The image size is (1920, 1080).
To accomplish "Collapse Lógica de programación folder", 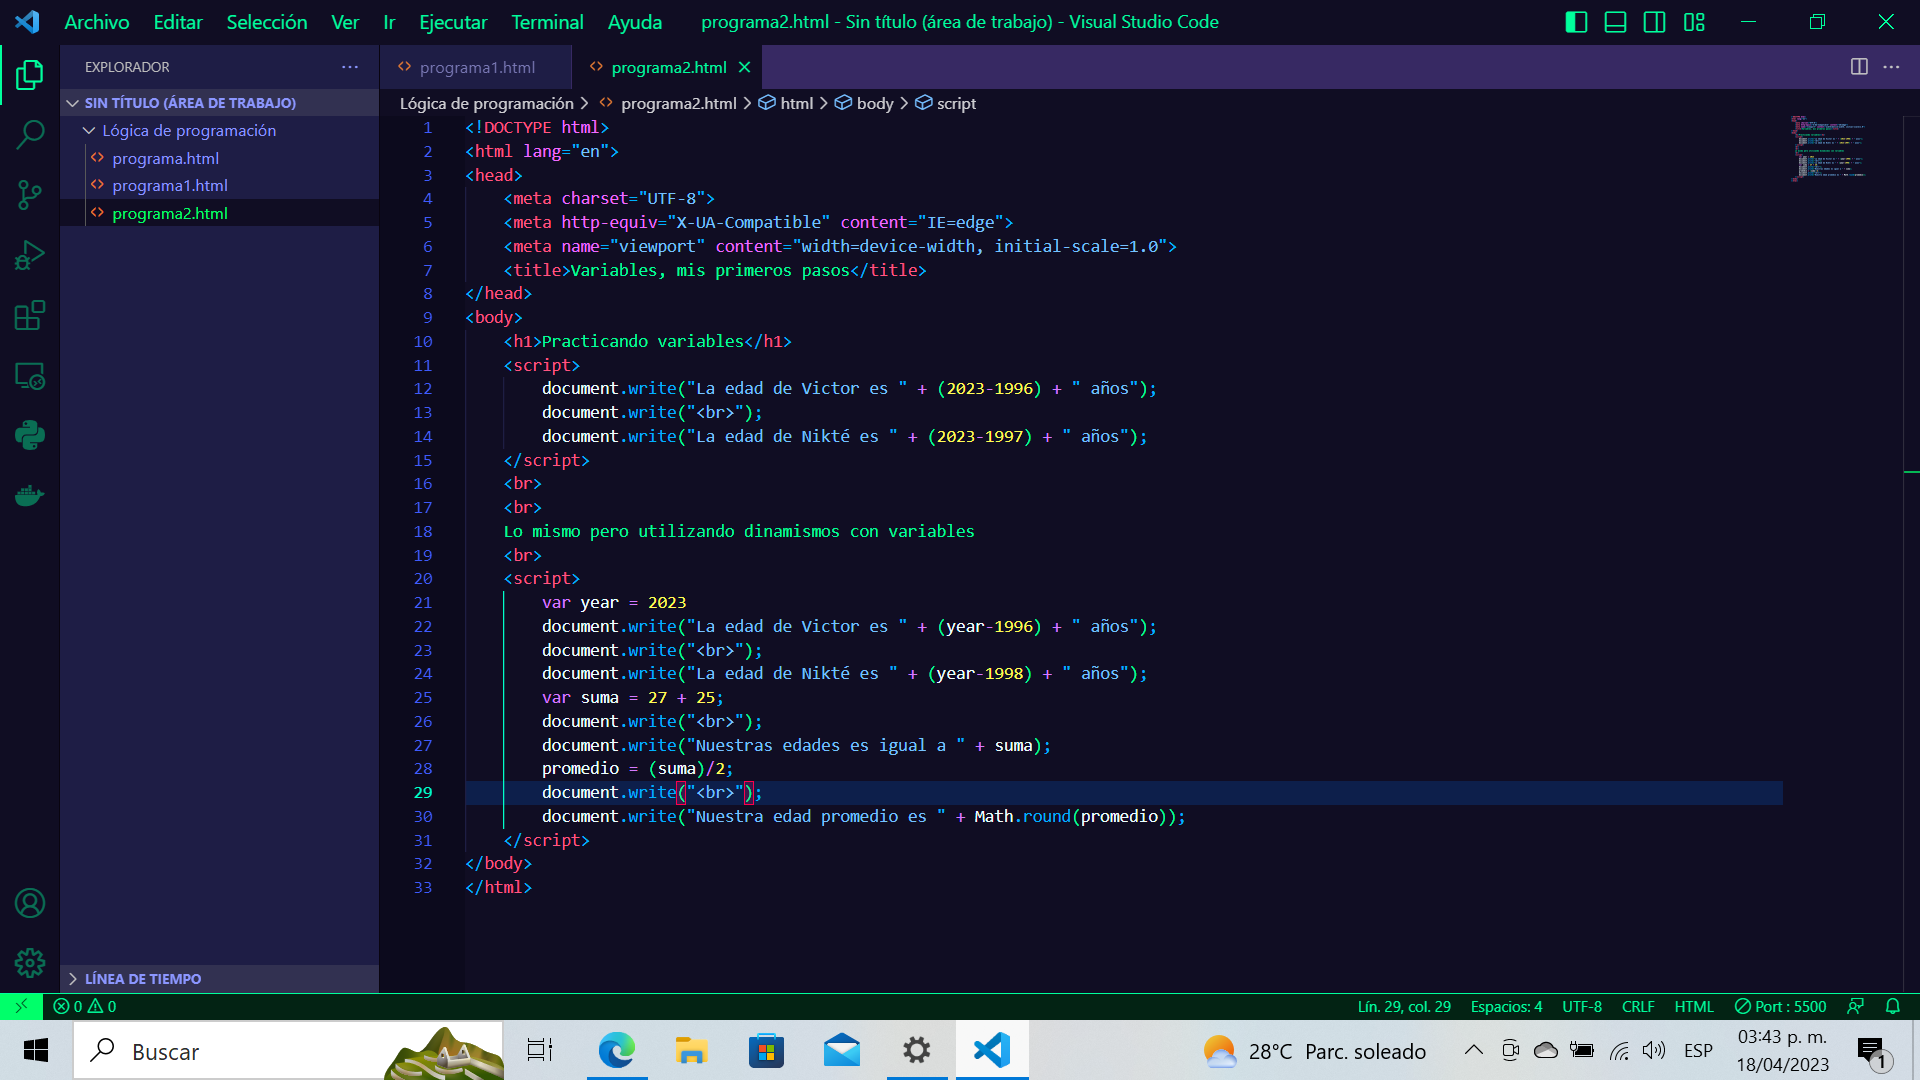I will click(188, 130).
